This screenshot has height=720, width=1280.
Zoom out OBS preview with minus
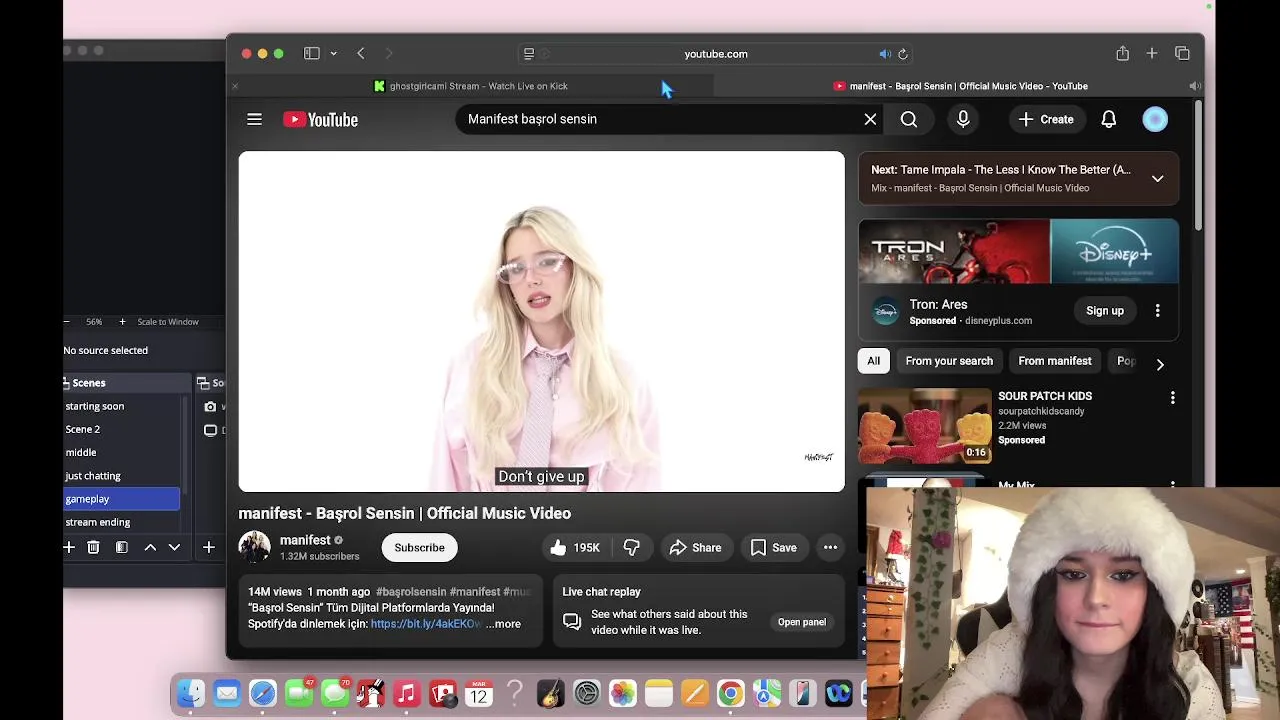(x=67, y=322)
